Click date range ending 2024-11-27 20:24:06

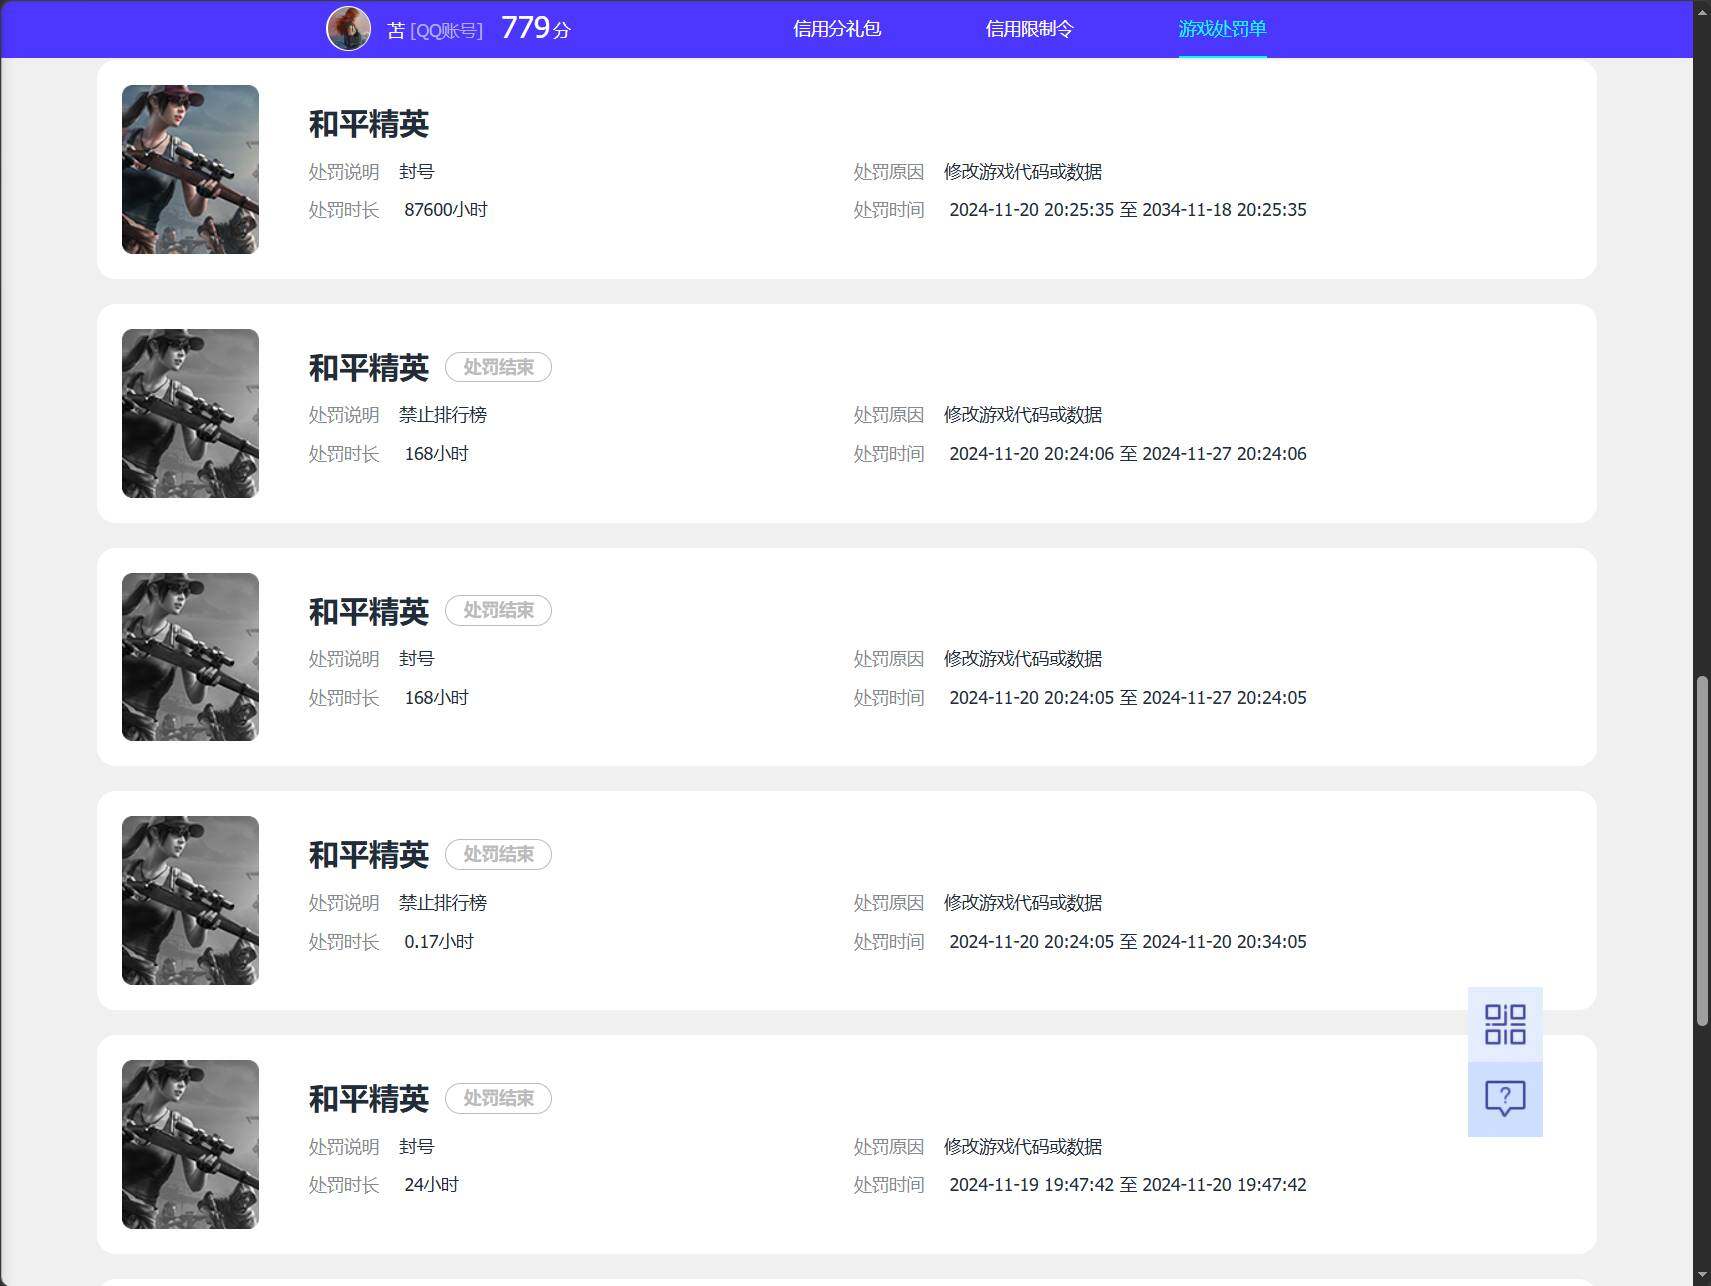click(1128, 454)
